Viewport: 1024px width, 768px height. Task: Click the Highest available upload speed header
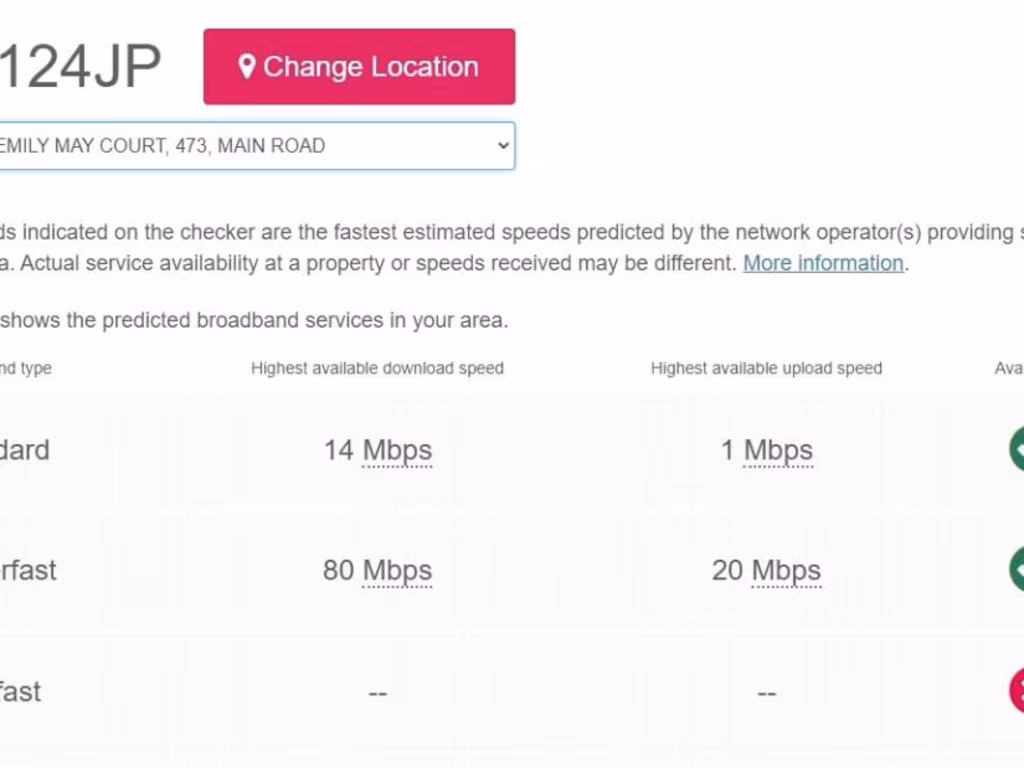766,368
